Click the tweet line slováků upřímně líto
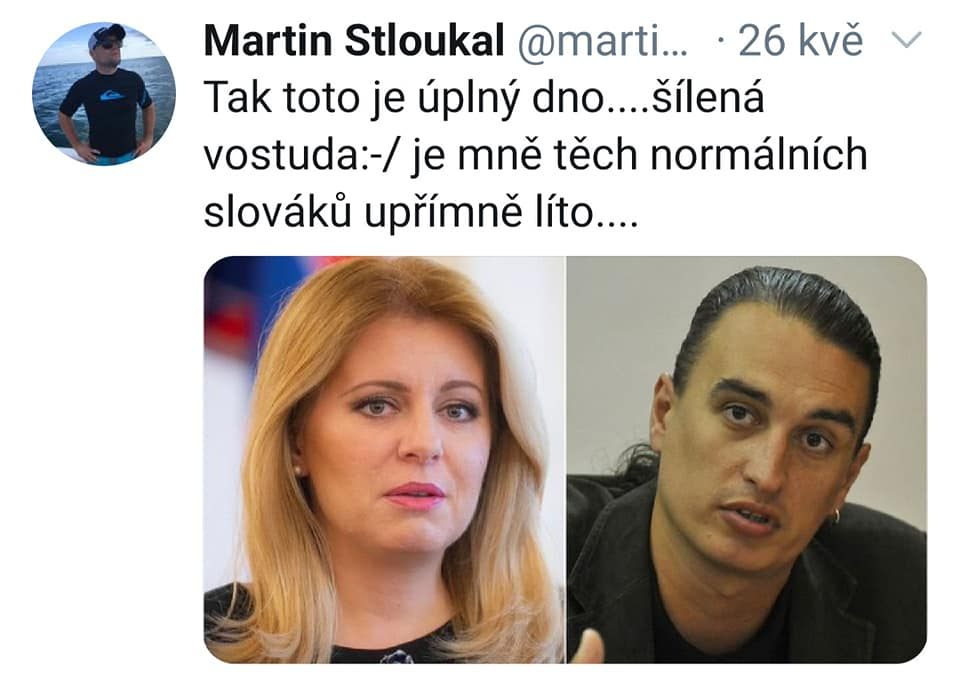 point(421,212)
